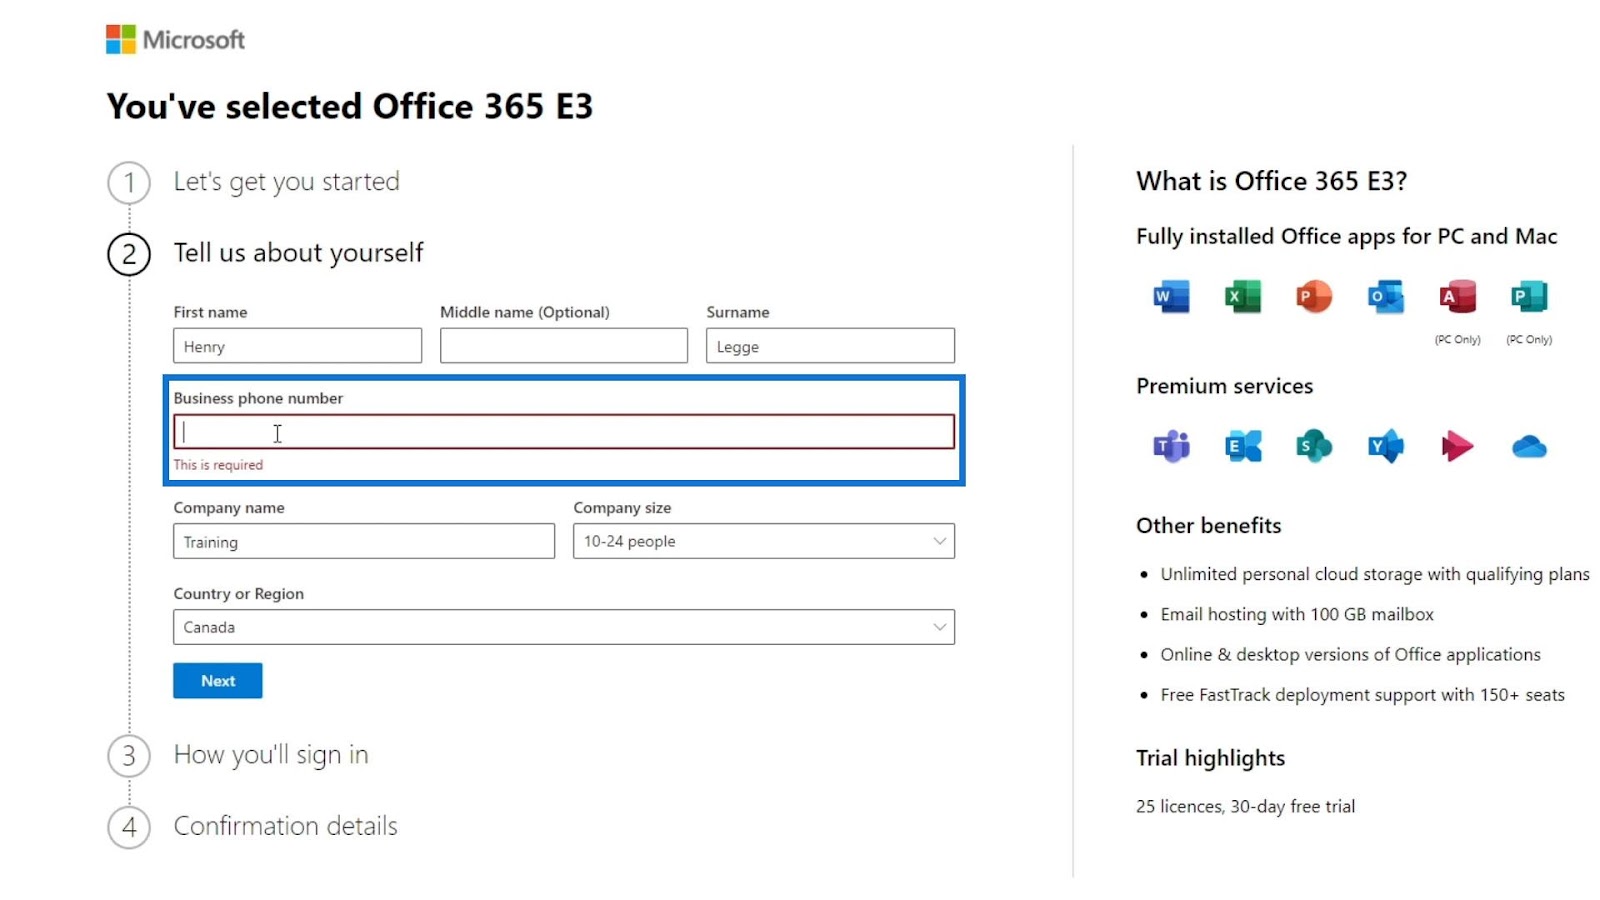
Task: Click the 'First name' label
Action: pos(210,312)
